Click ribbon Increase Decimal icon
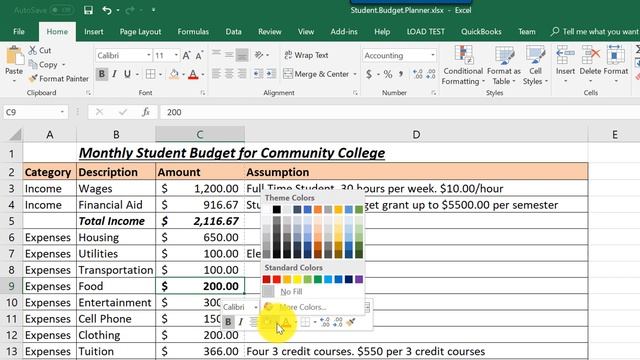 tap(418, 74)
